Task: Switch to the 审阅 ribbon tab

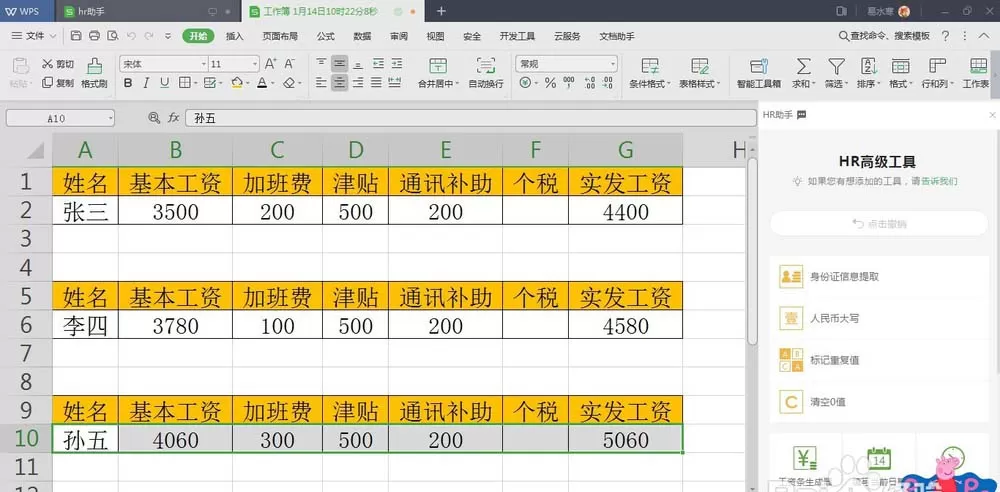Action: pyautogui.click(x=399, y=36)
